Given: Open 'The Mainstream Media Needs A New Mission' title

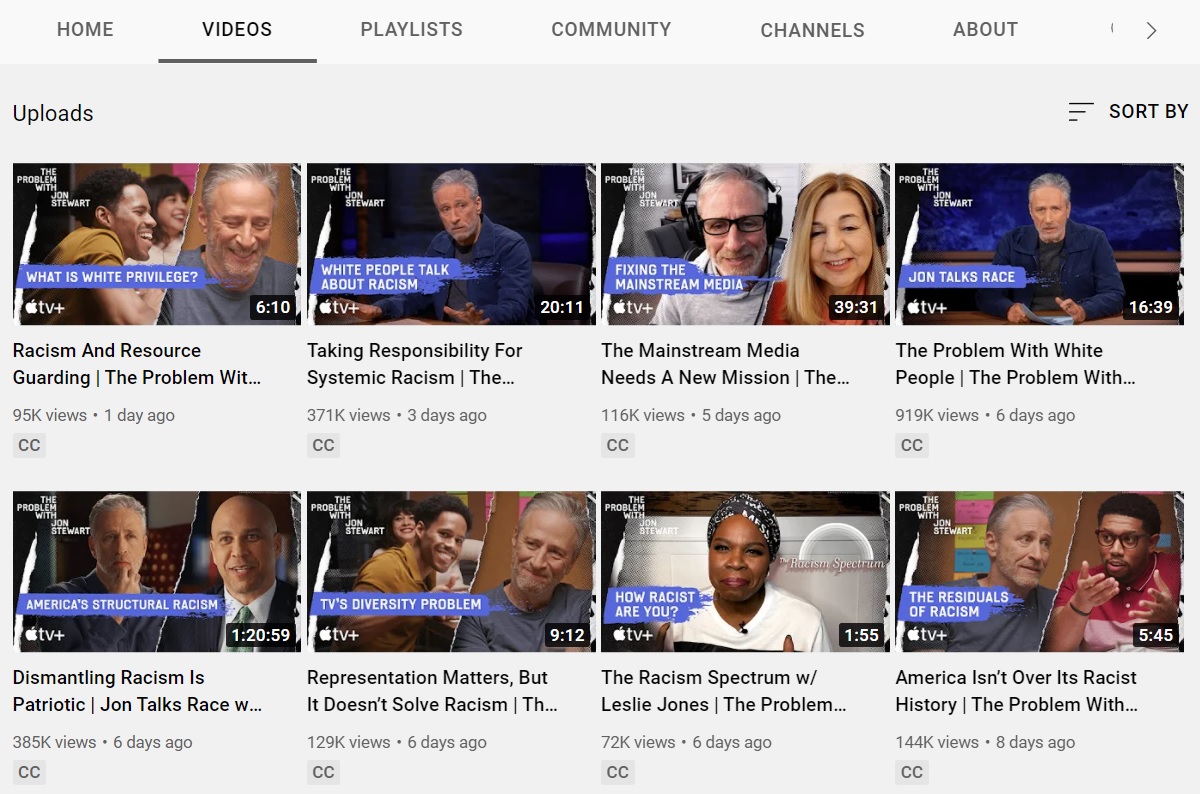Looking at the screenshot, I should (725, 364).
